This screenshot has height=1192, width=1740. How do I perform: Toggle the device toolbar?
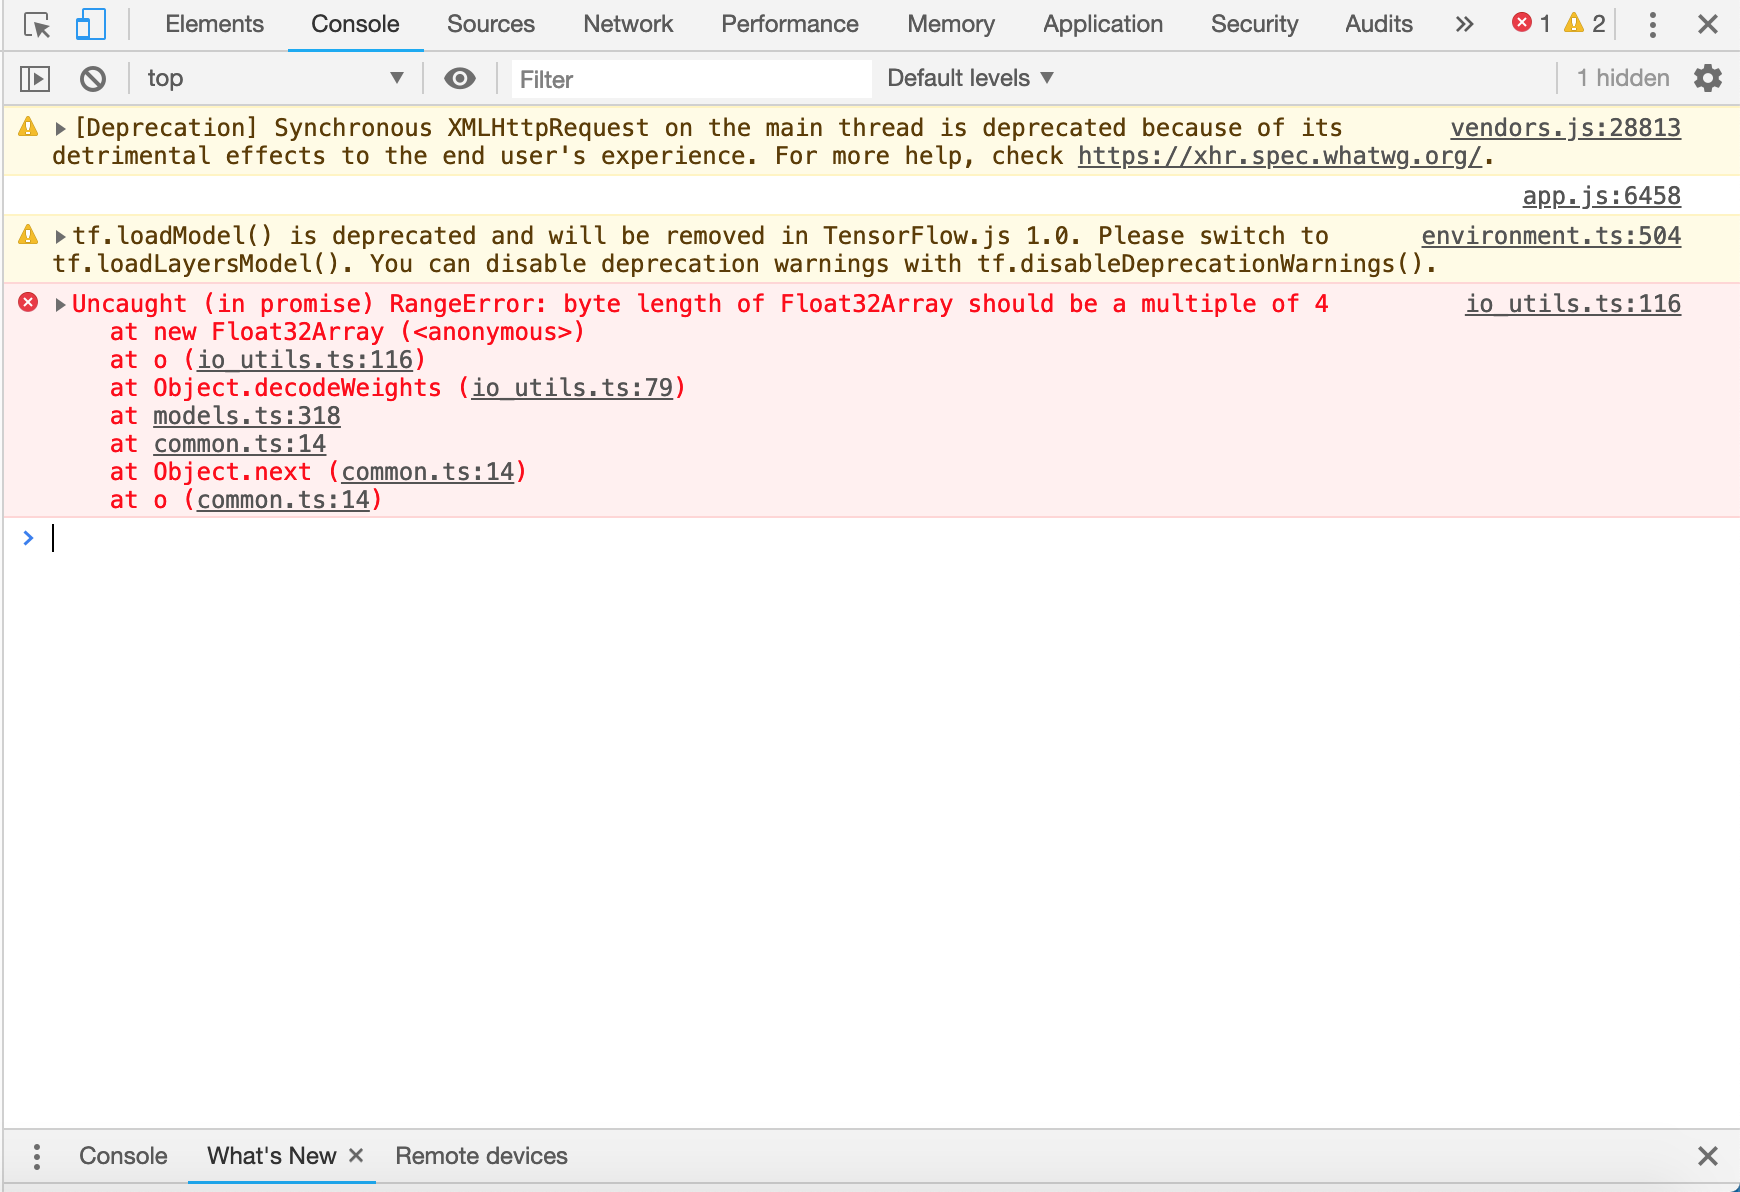(x=91, y=23)
